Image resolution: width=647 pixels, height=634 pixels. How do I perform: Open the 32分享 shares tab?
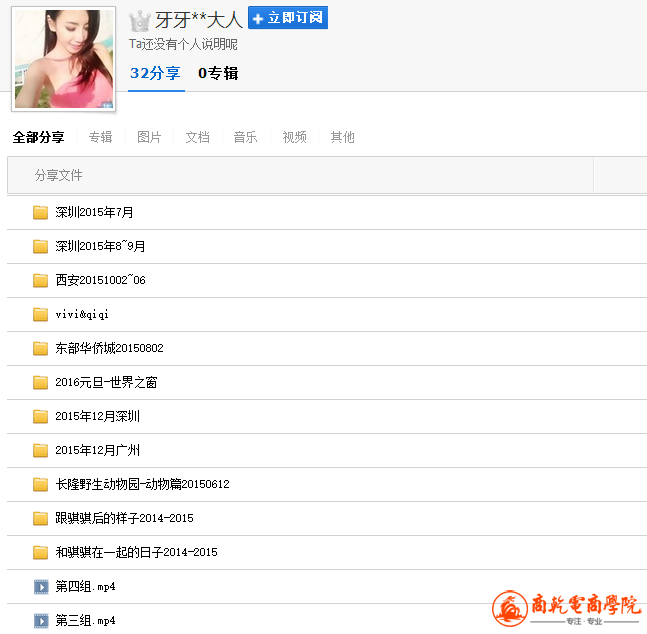tap(155, 73)
